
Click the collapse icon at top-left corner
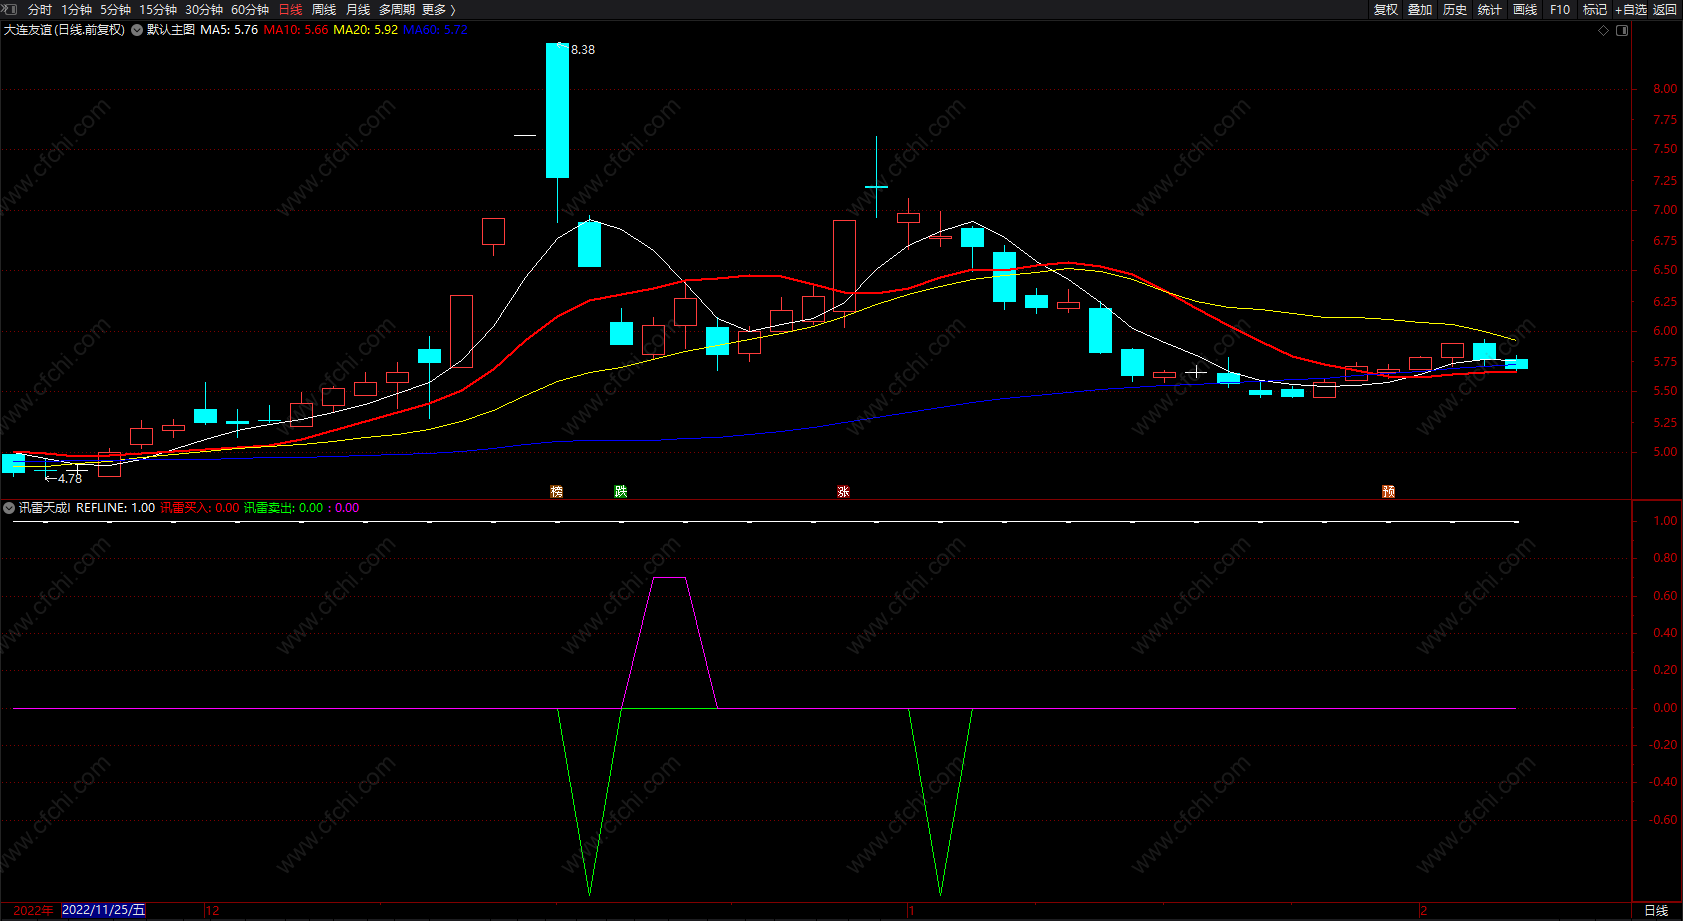tap(9, 9)
